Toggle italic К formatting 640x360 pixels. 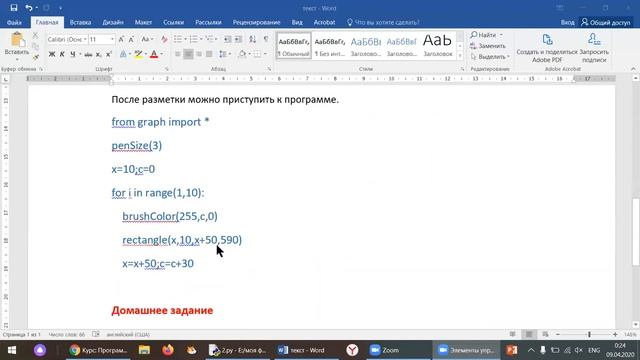tap(62, 54)
